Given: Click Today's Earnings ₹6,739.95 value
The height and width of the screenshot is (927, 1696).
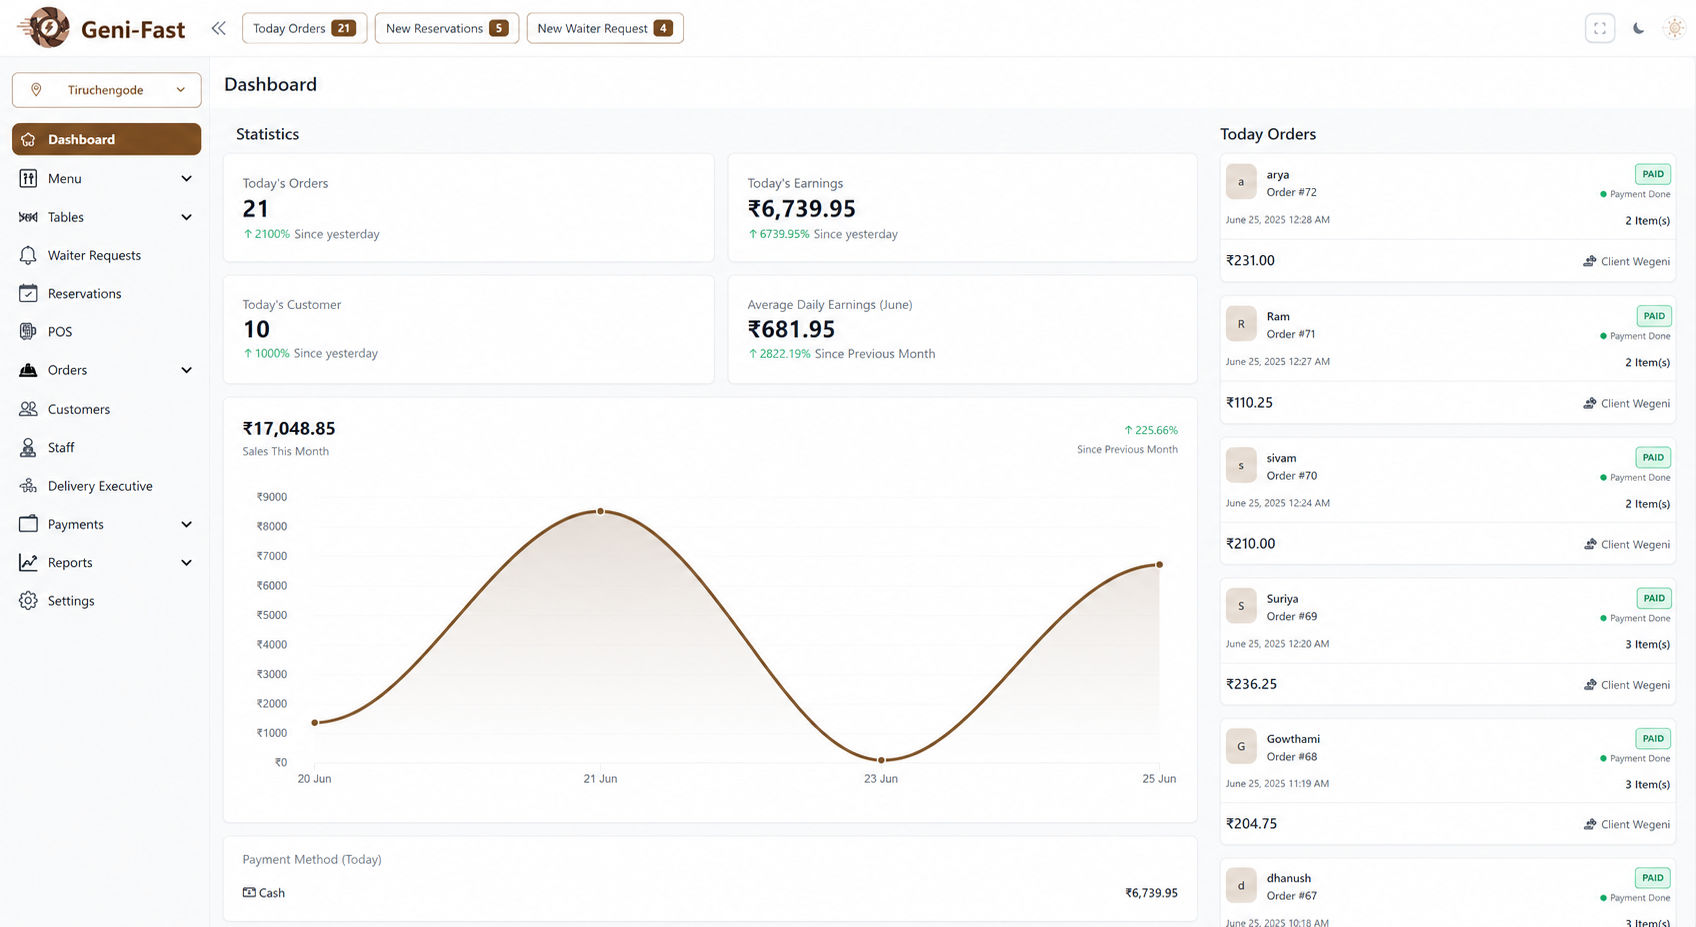Looking at the screenshot, I should point(802,209).
